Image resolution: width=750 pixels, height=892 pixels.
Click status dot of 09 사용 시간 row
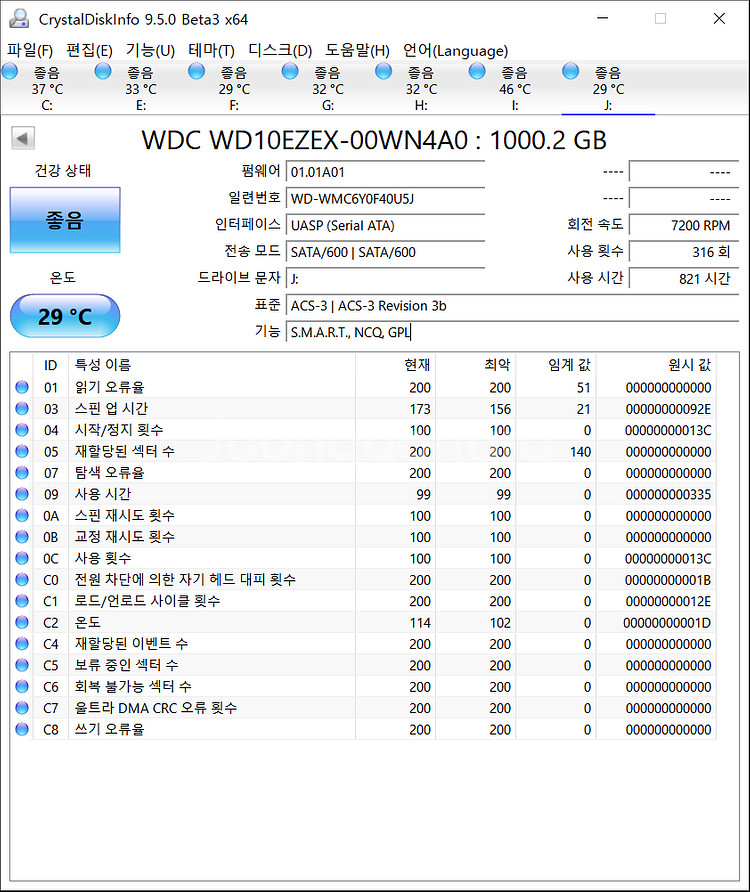[22, 494]
